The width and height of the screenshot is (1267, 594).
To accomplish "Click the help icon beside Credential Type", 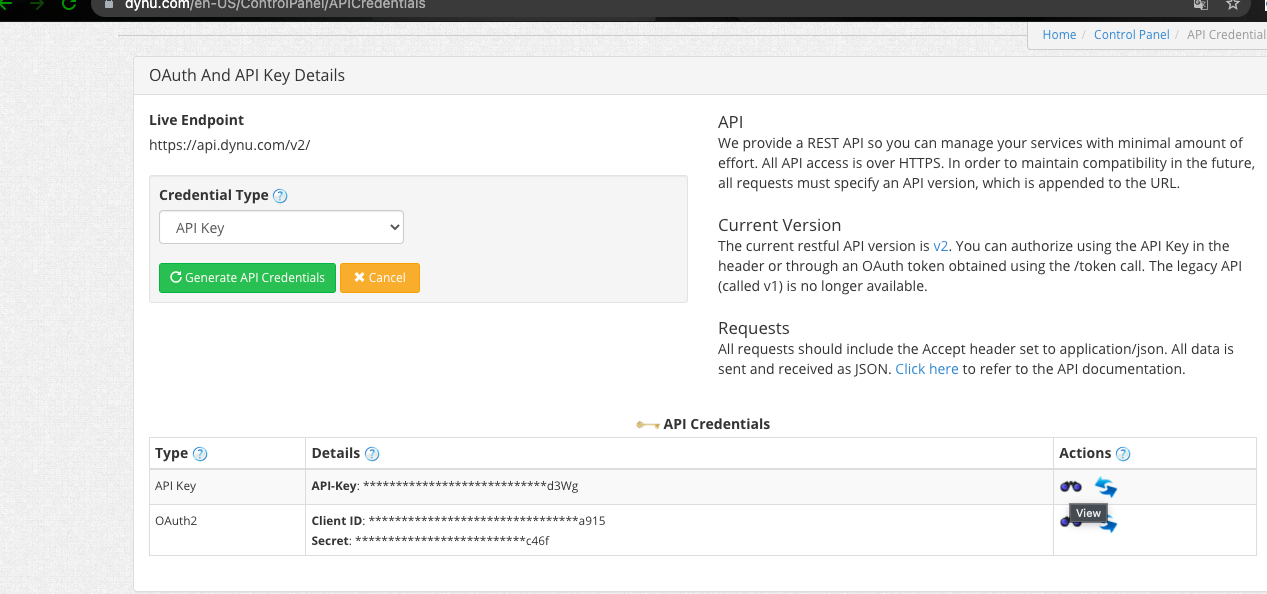I will [x=280, y=196].
